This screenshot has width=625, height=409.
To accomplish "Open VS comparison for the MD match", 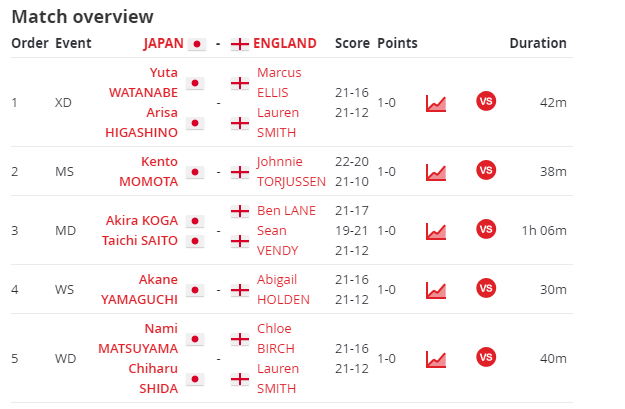I will tap(486, 229).
